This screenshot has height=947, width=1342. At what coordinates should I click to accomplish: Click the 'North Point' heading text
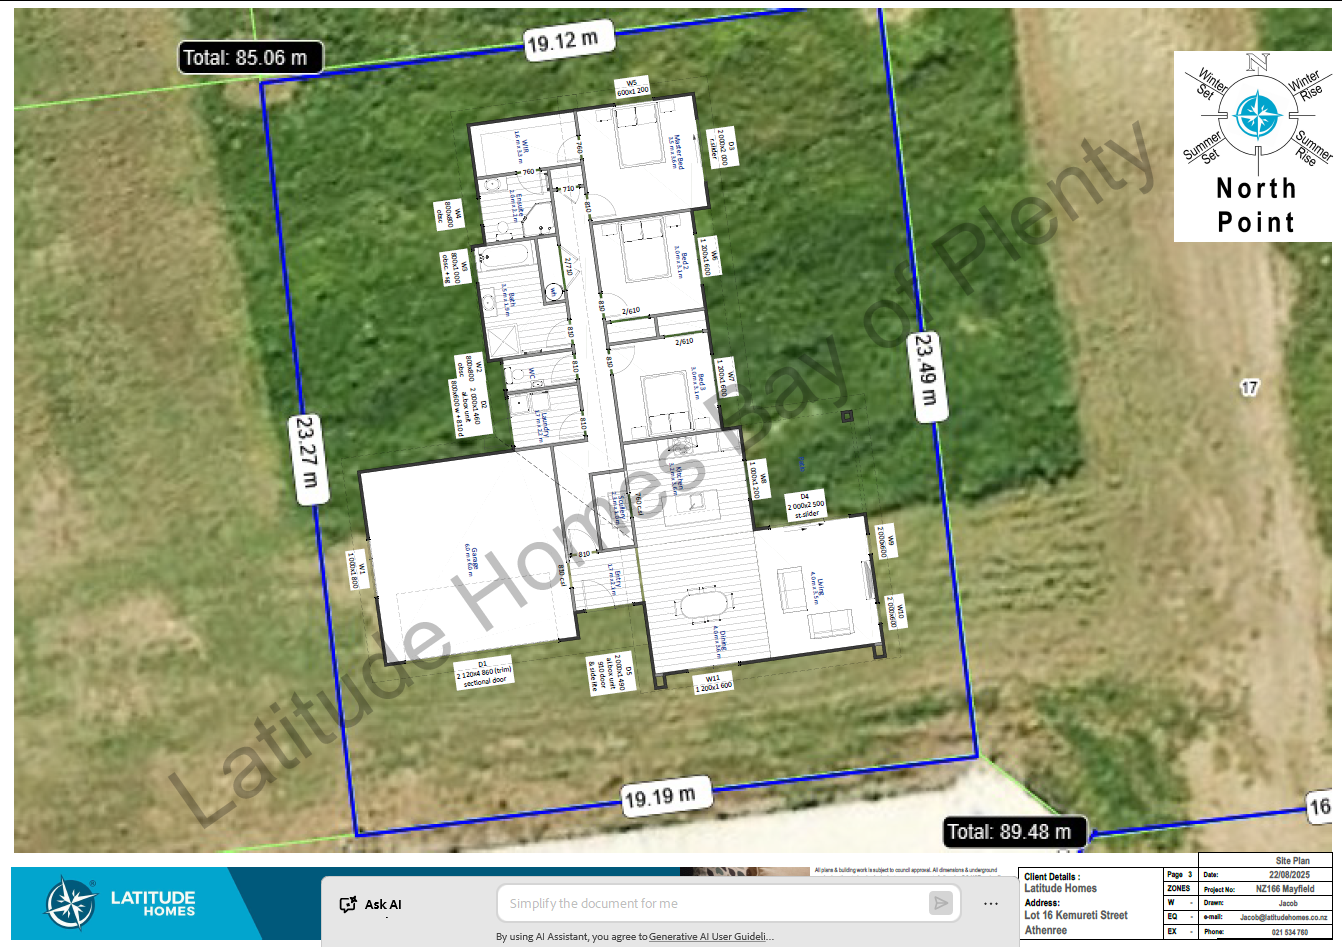(1256, 205)
